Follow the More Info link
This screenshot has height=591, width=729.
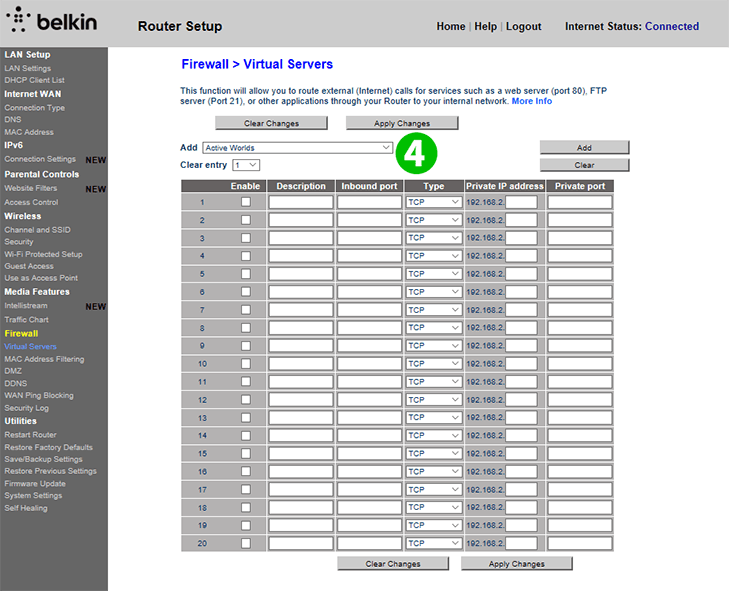532,101
